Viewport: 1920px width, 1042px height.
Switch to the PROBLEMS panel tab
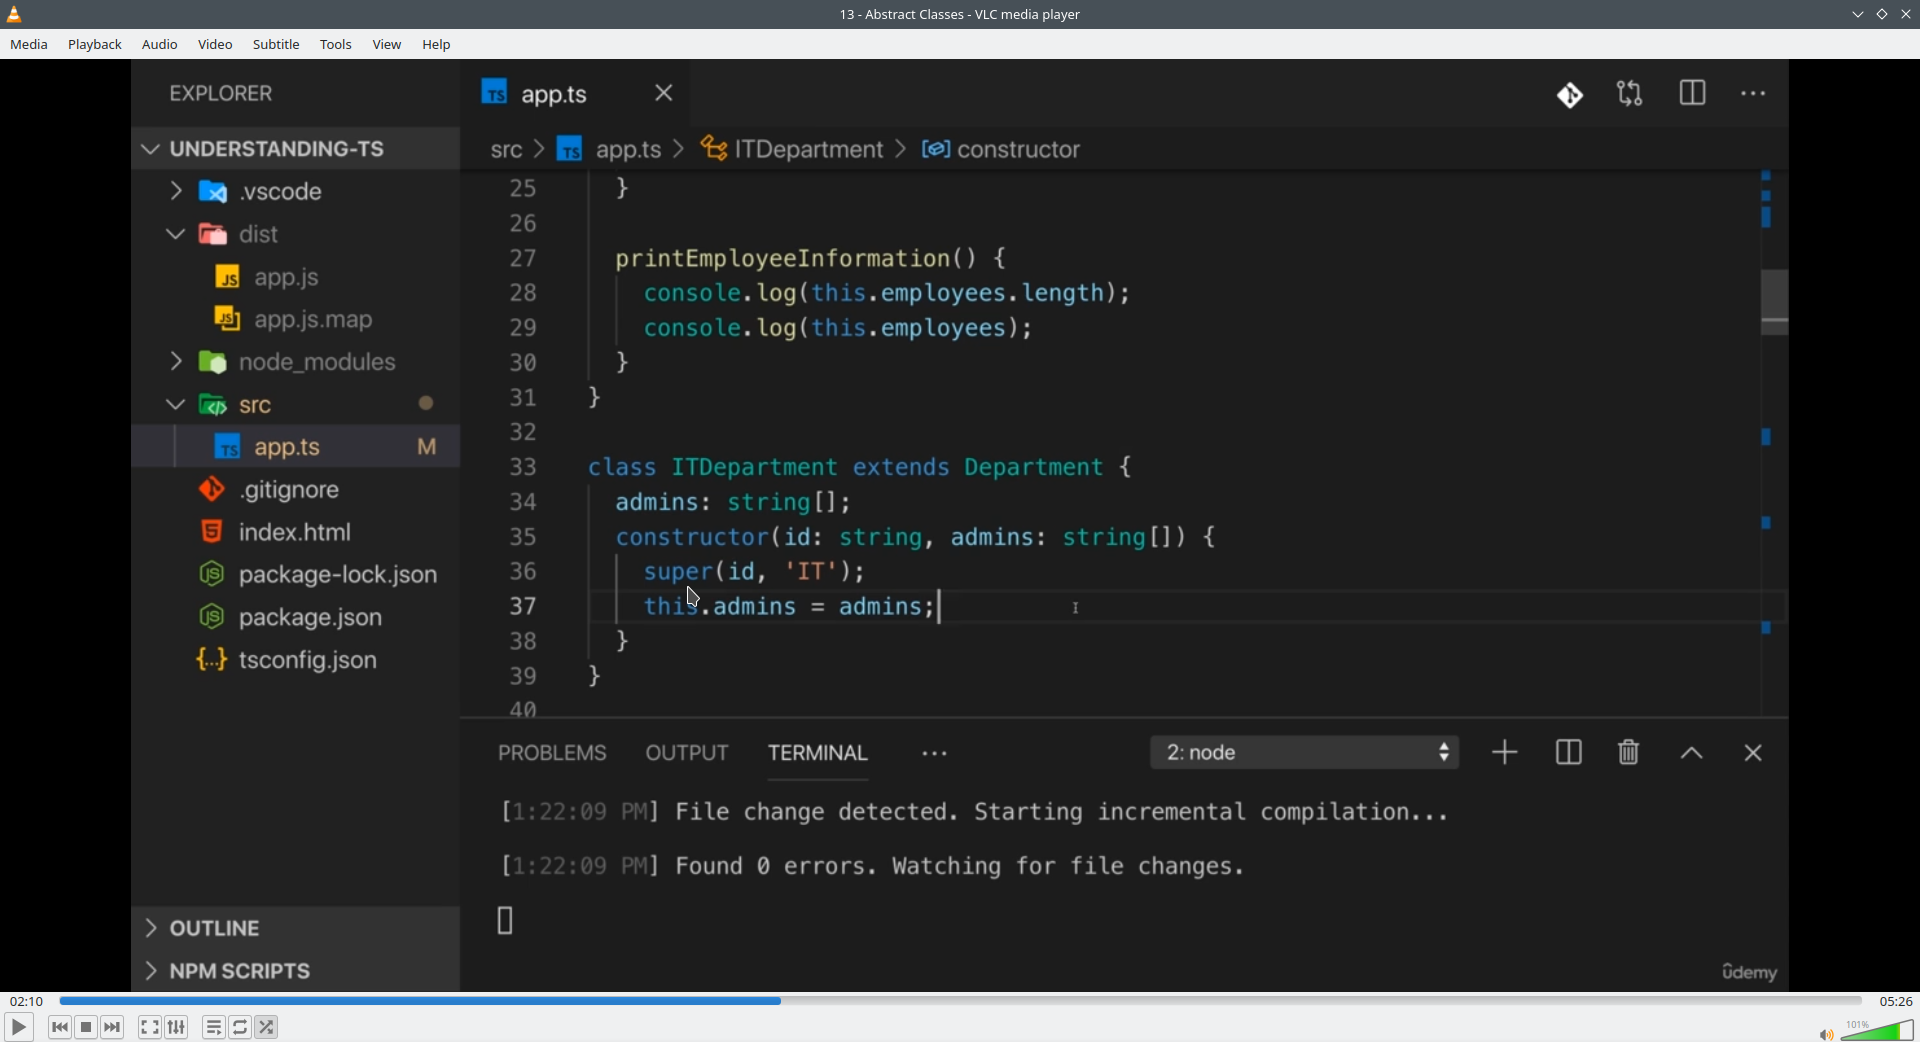tap(552, 753)
